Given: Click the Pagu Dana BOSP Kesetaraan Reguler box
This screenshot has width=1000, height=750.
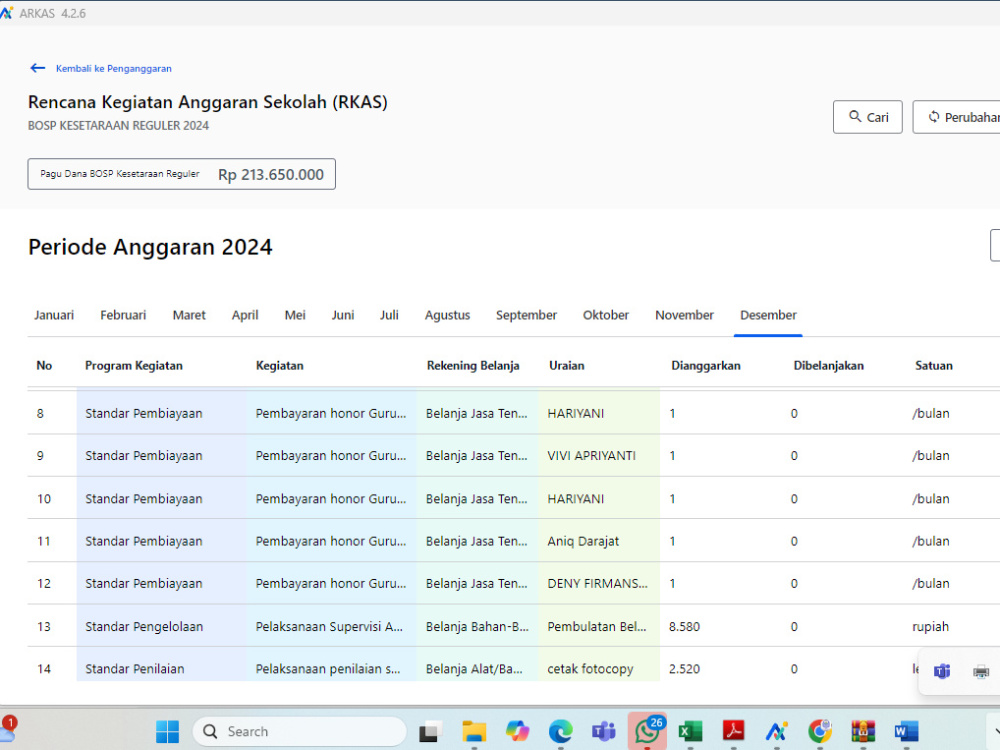Looking at the screenshot, I should coord(181,174).
